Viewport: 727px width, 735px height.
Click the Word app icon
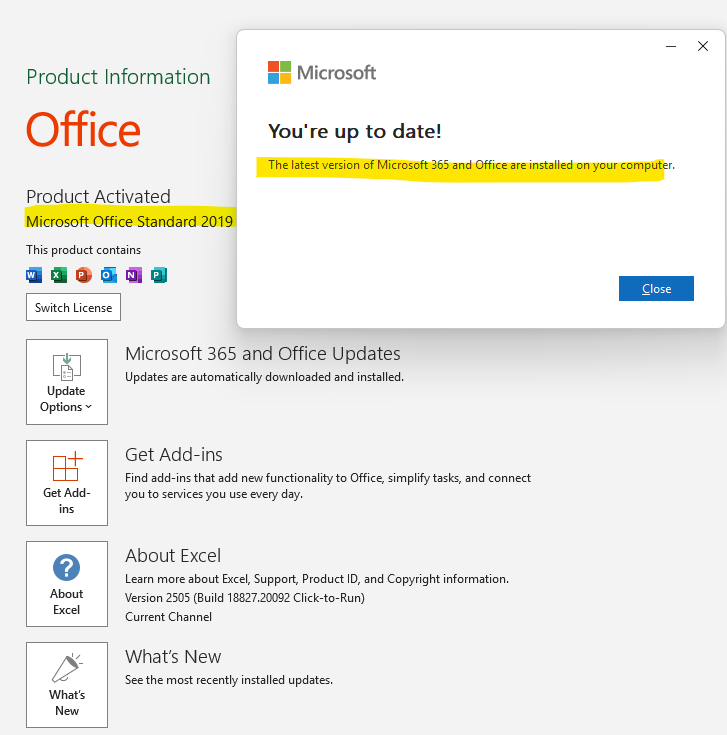tap(34, 275)
